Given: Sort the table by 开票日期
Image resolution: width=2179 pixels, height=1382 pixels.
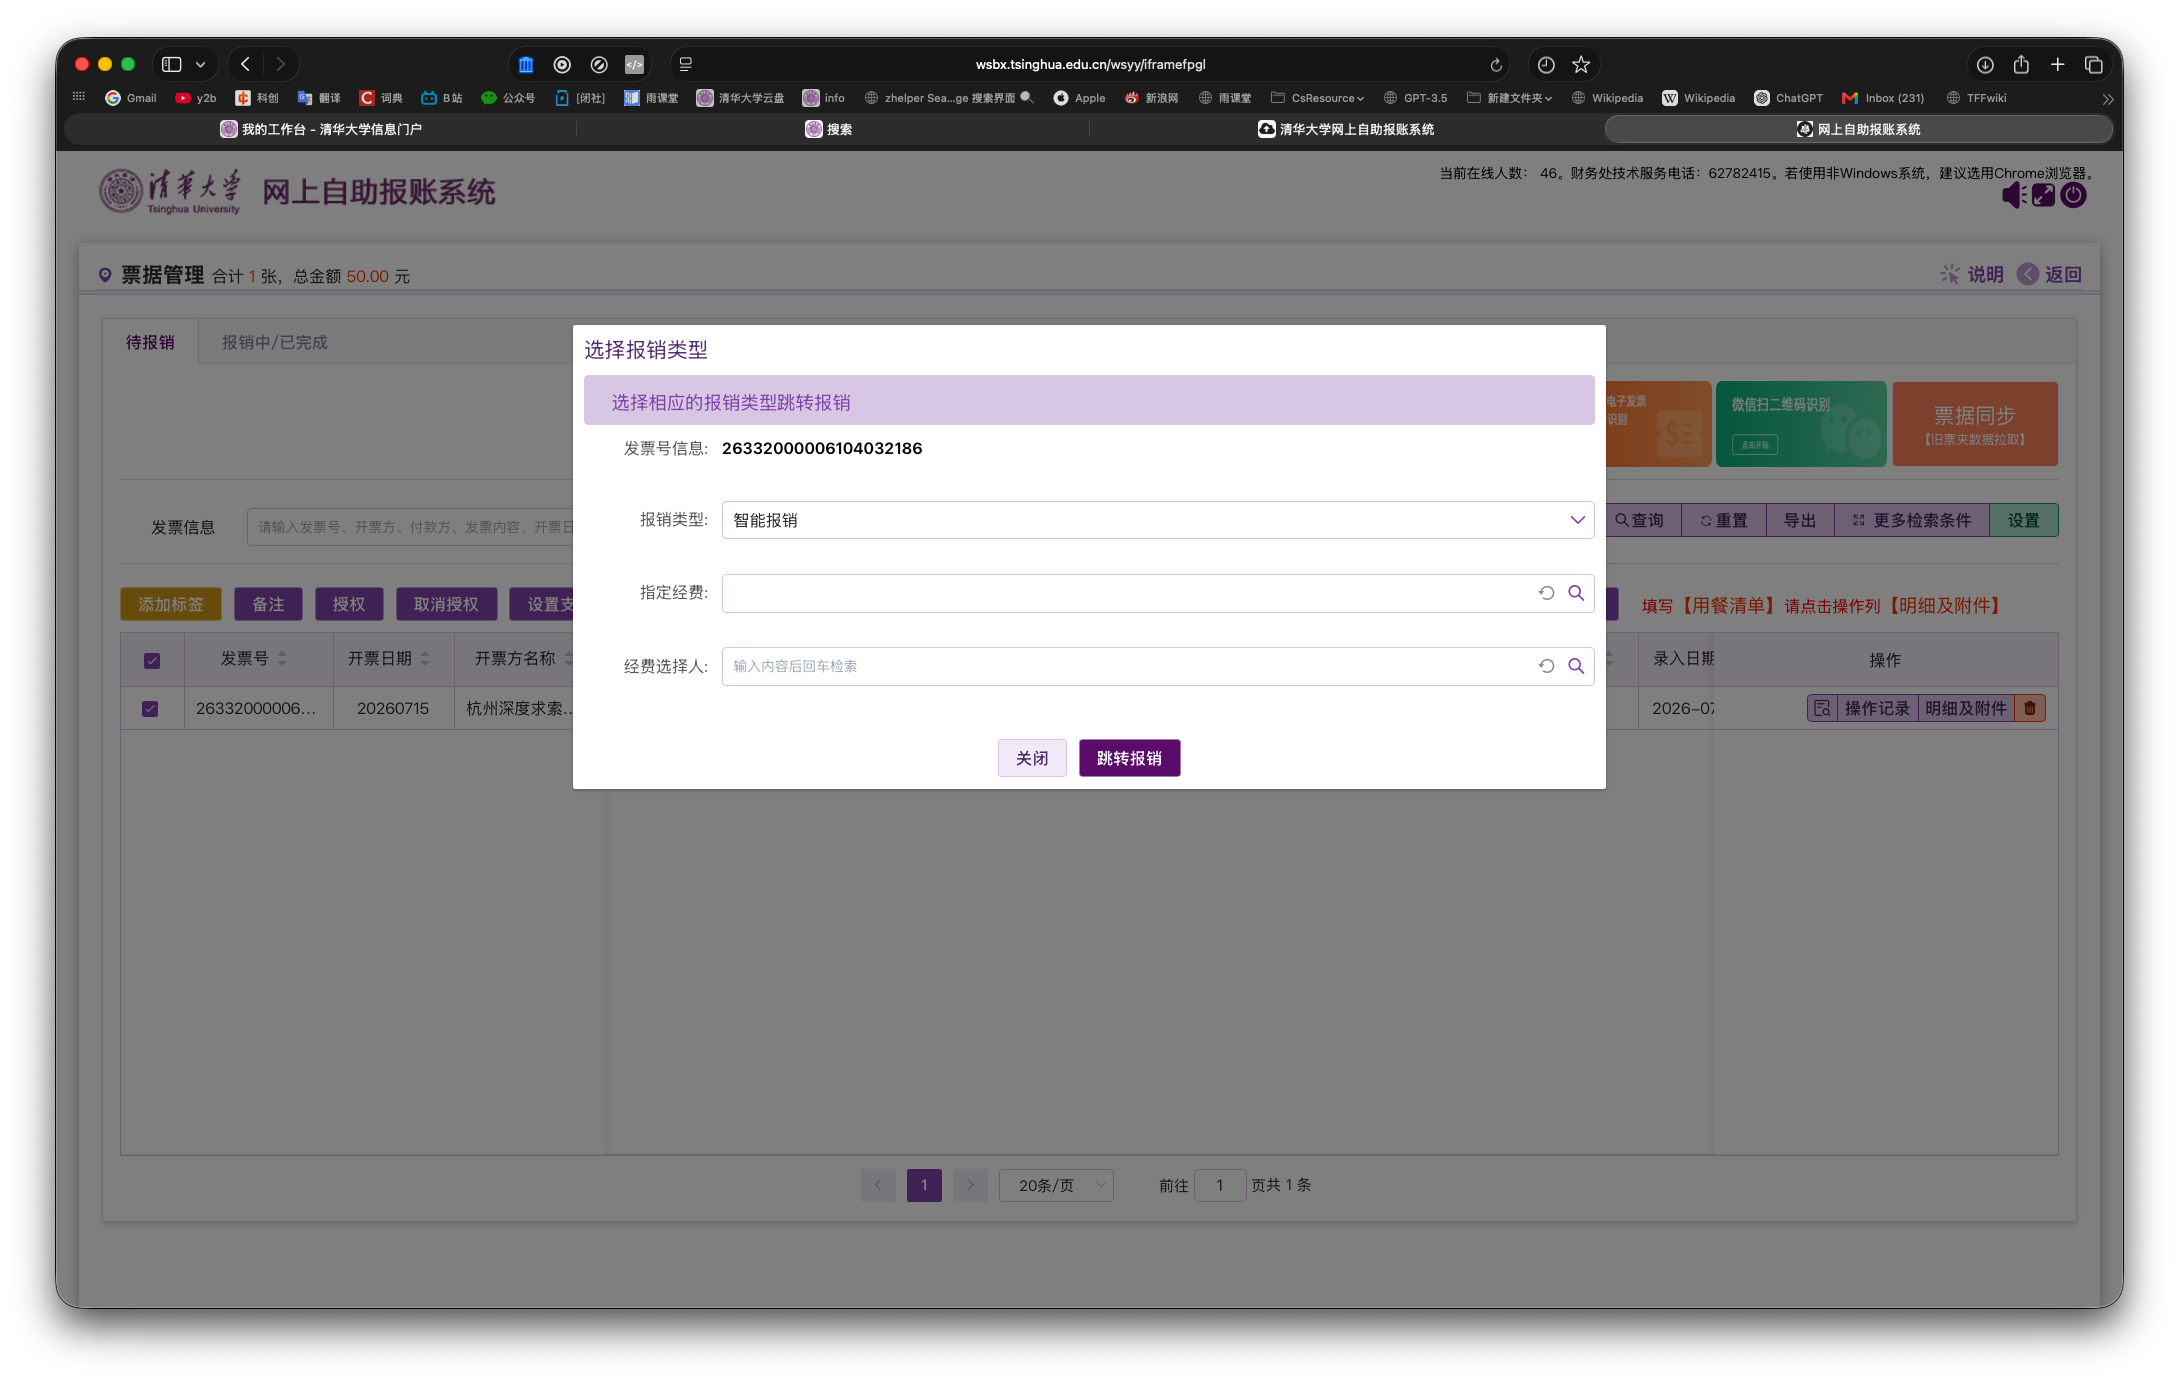Looking at the screenshot, I should [x=425, y=659].
